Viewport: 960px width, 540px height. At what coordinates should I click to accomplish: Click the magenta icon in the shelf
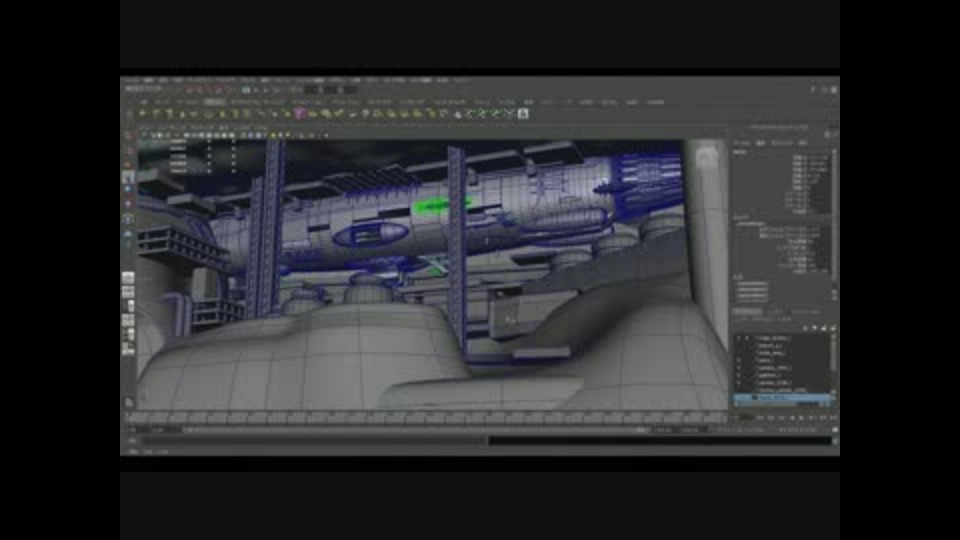(x=300, y=113)
